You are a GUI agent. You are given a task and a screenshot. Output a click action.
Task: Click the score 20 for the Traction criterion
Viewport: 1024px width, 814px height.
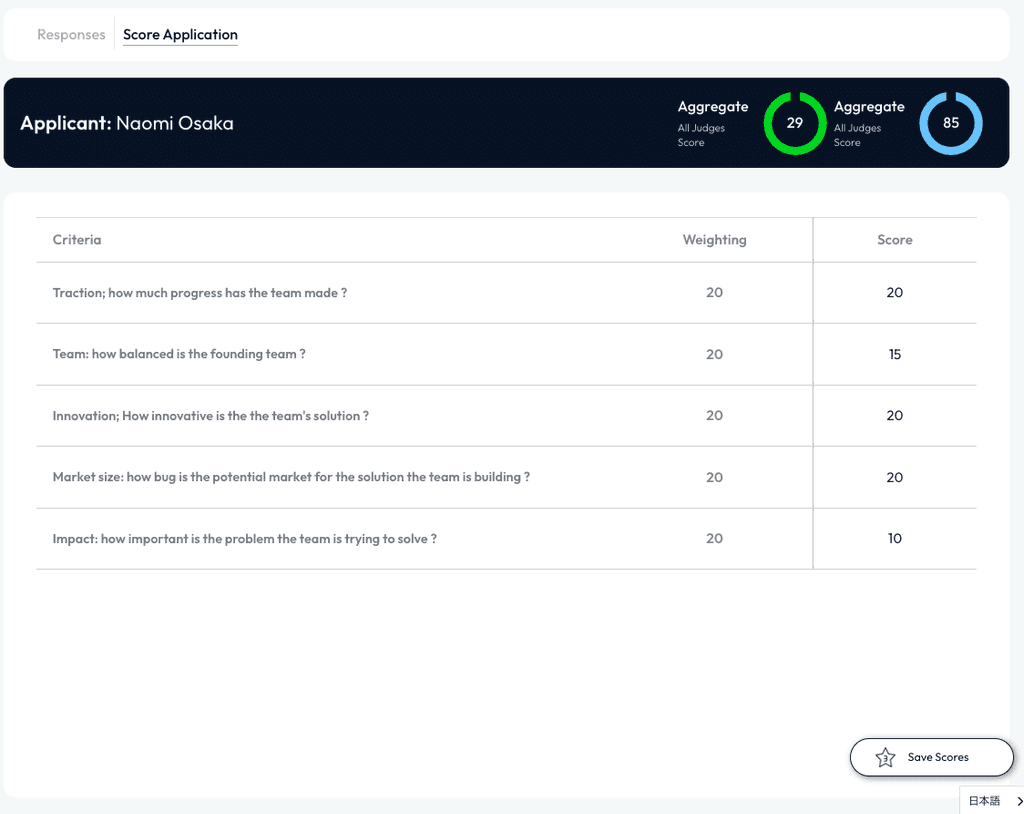[895, 292]
